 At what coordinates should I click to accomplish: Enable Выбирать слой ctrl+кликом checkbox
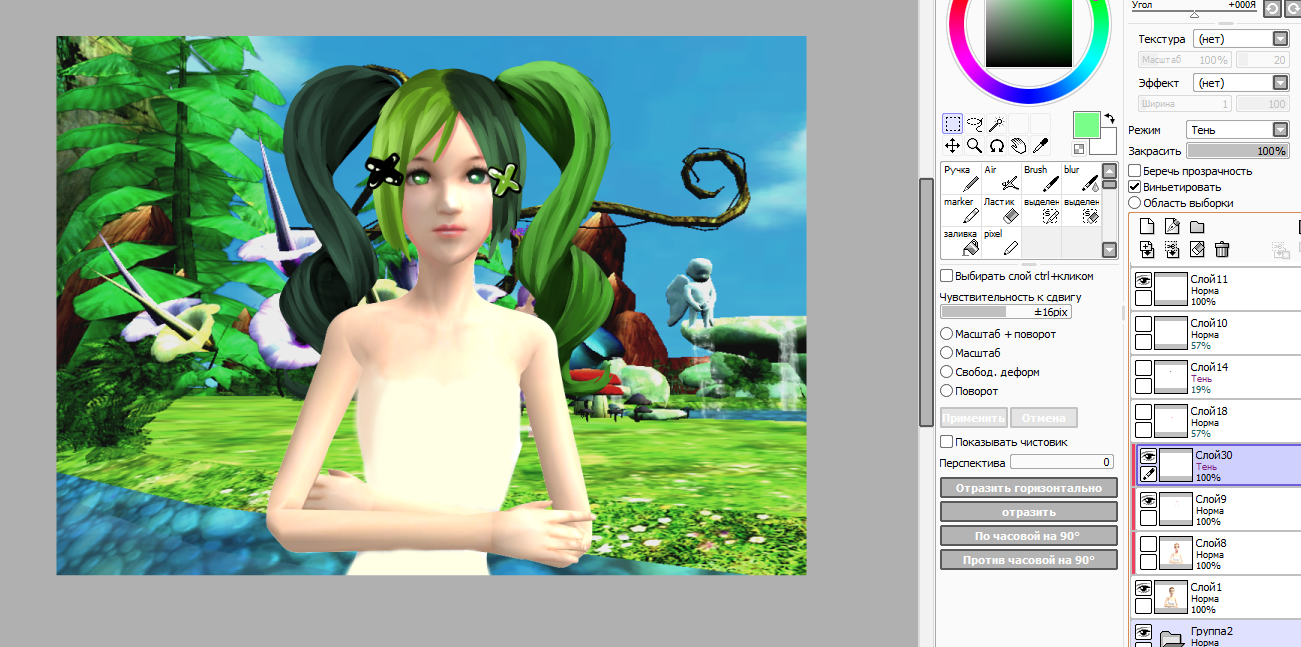(x=946, y=276)
